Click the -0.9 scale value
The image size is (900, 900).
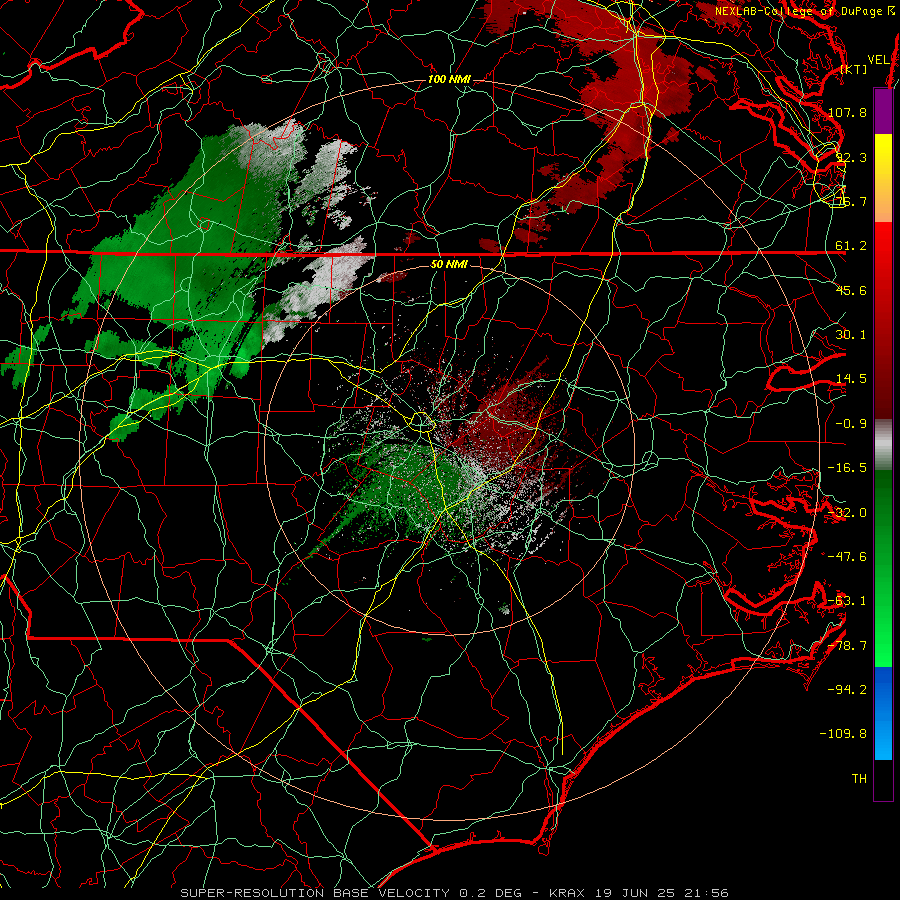pos(851,424)
